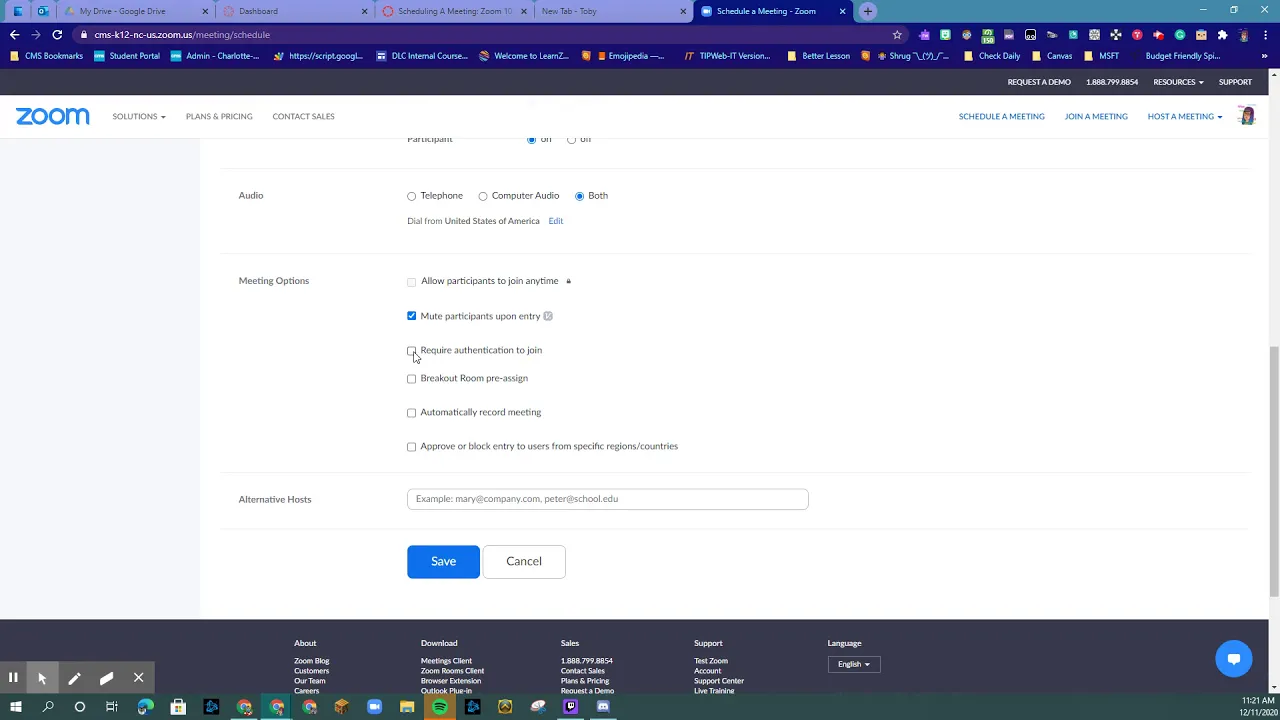The width and height of the screenshot is (1280, 720).
Task: Click Join a Meeting in header
Action: pyautogui.click(x=1096, y=116)
